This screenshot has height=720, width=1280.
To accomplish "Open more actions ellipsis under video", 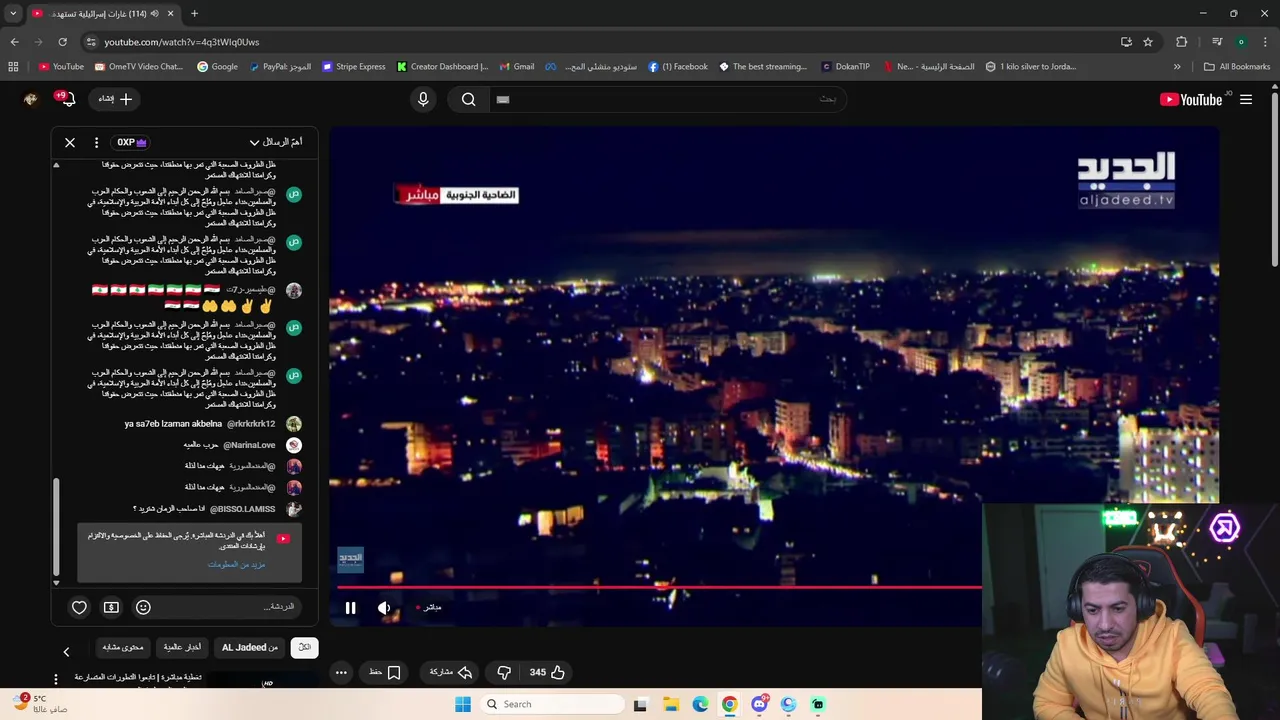I will pos(341,672).
